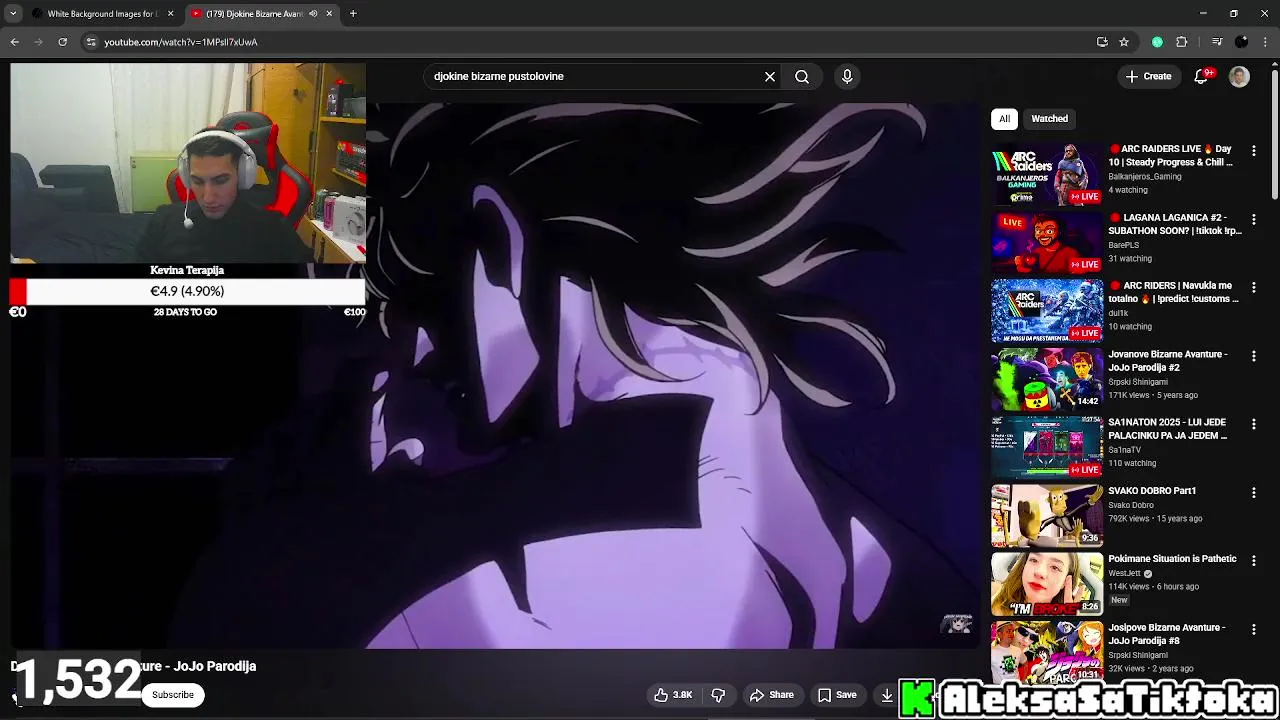Open options for Jovanove Bizarne Avanture video
Screen dimensions: 1280x720
pos(1254,356)
